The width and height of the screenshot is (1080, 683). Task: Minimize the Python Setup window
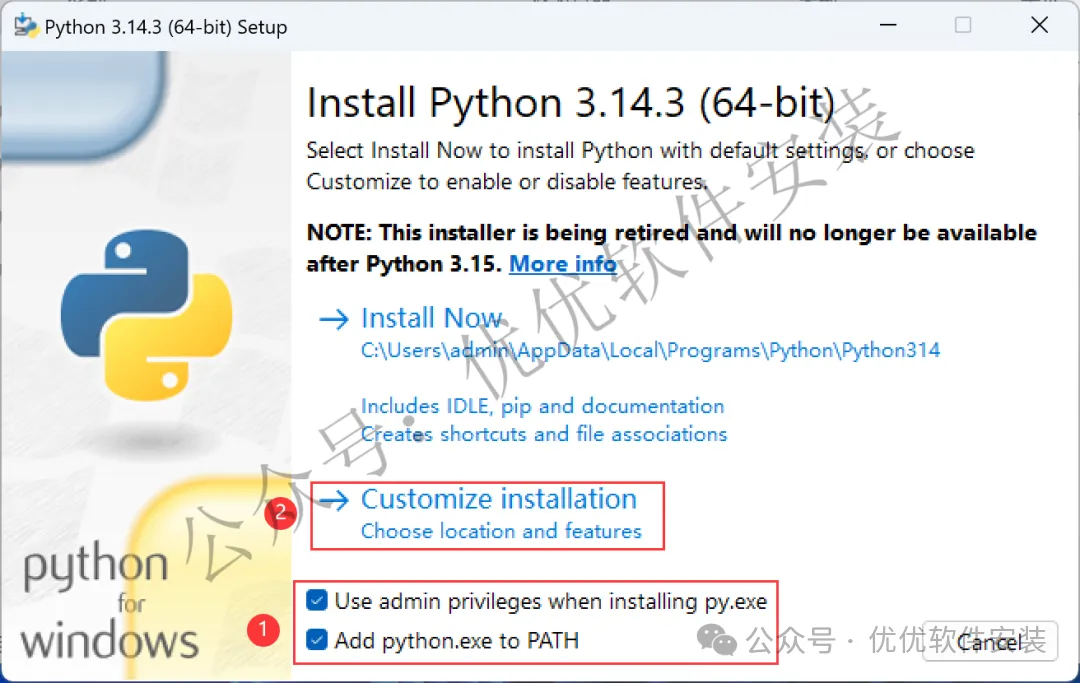(889, 25)
